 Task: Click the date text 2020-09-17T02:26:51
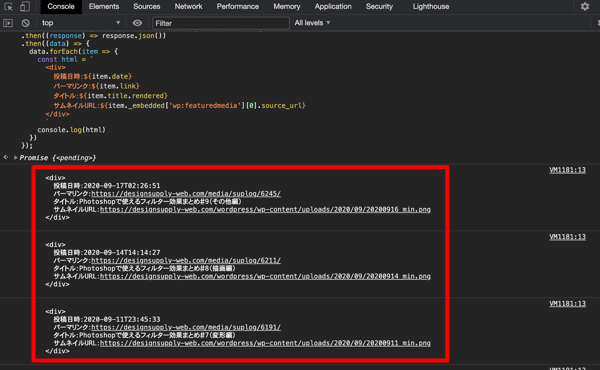click(x=122, y=186)
